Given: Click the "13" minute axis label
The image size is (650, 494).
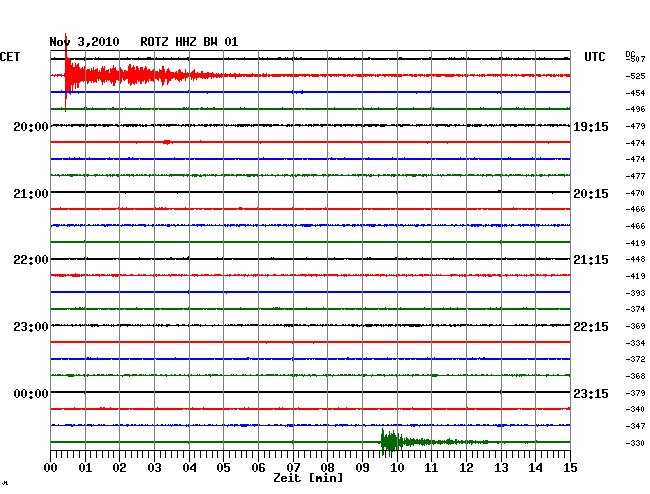Looking at the screenshot, I should [501, 468].
